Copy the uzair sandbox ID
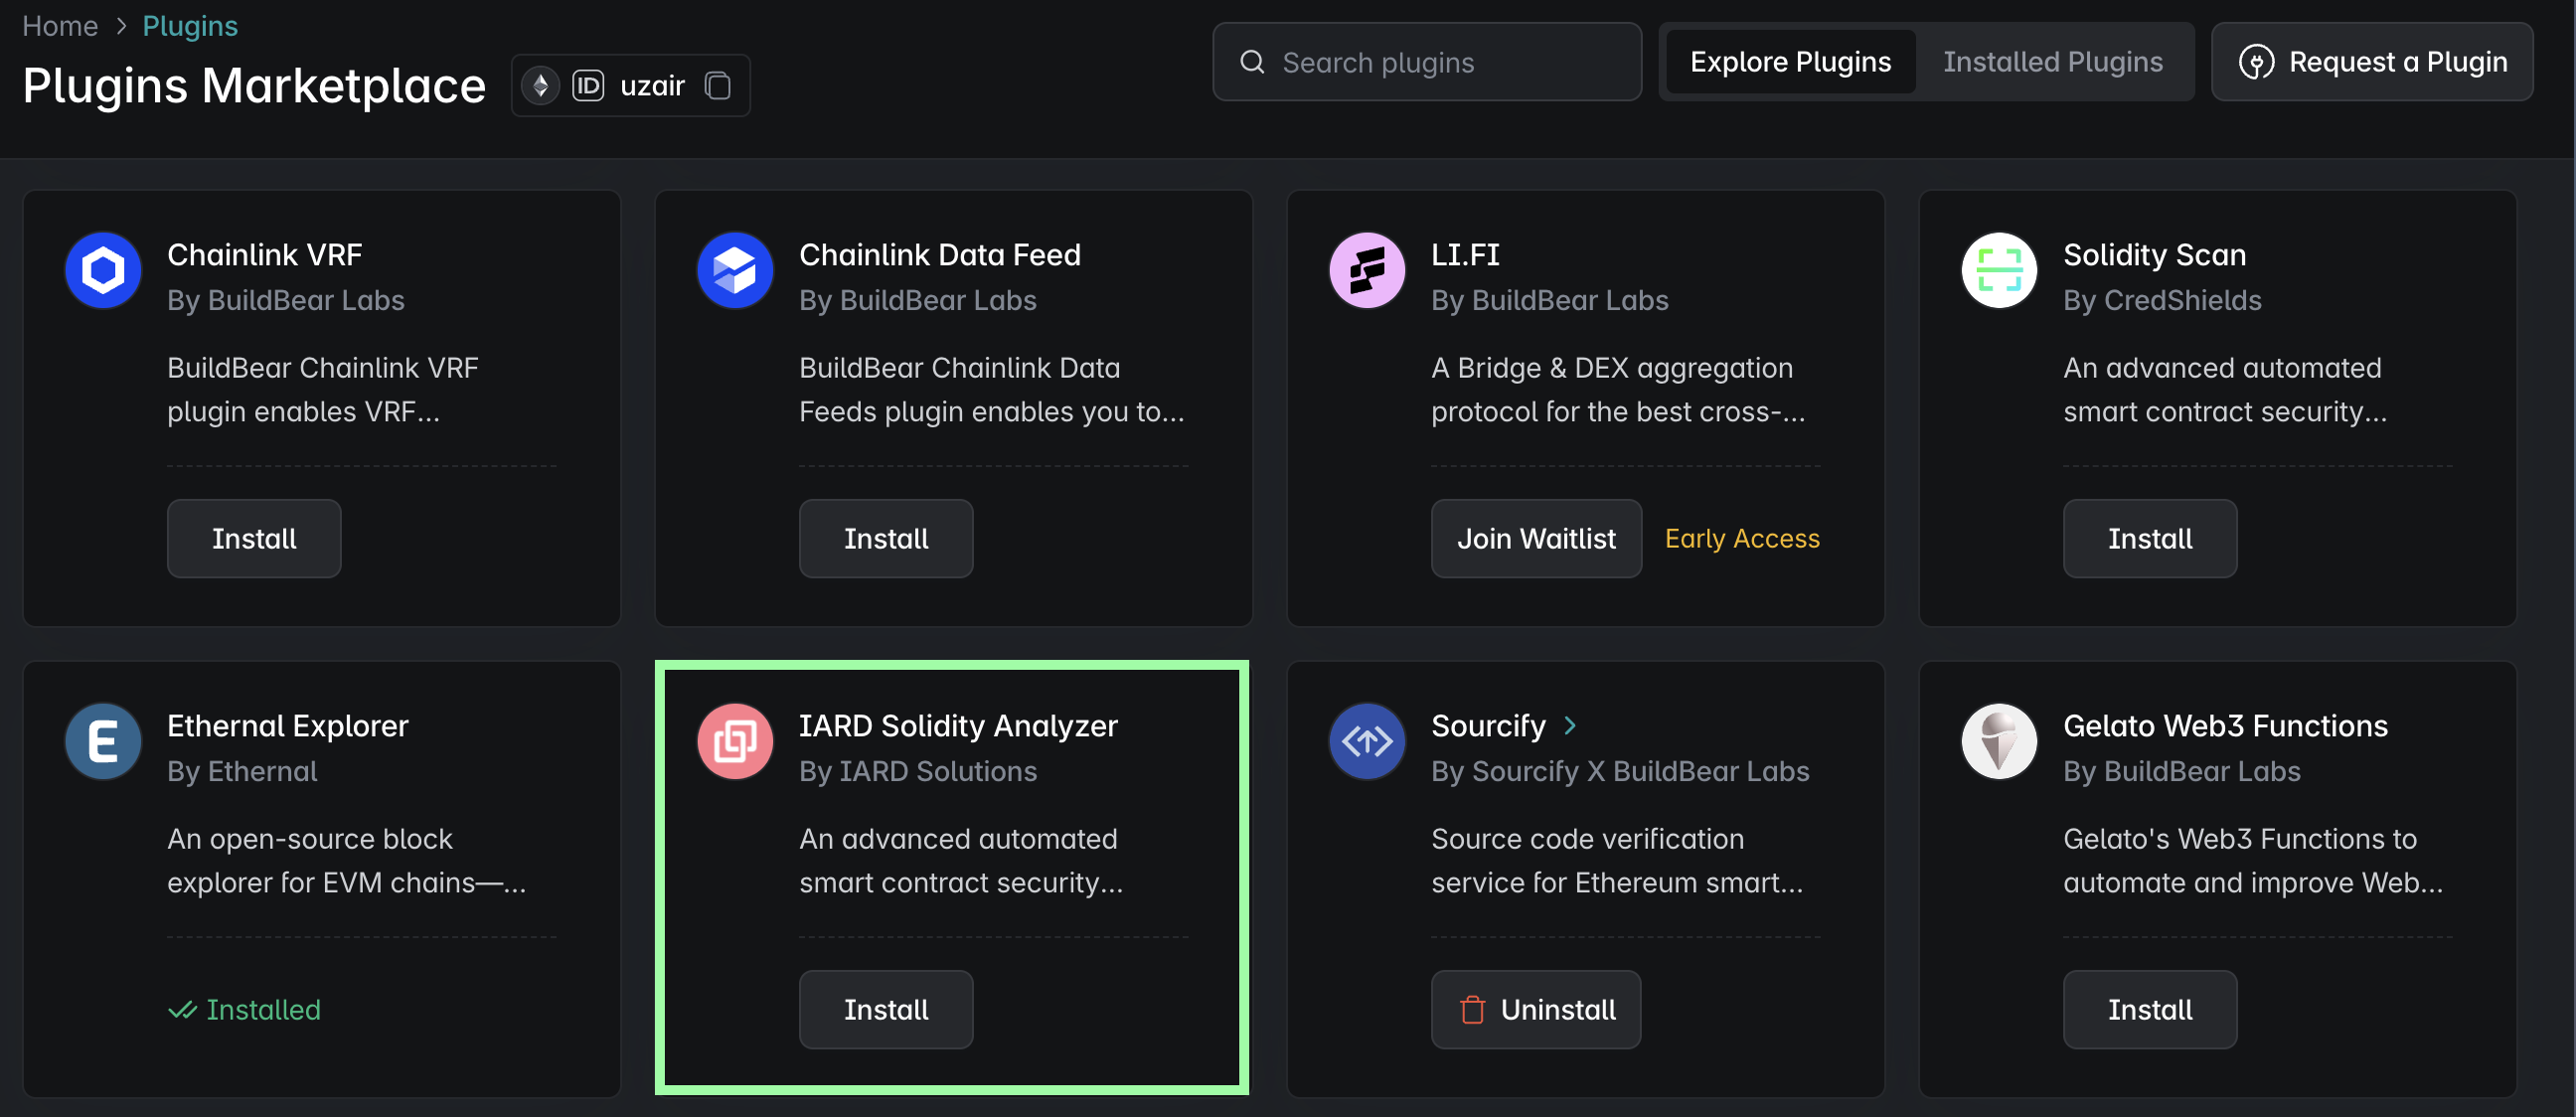The image size is (2576, 1117). point(718,86)
